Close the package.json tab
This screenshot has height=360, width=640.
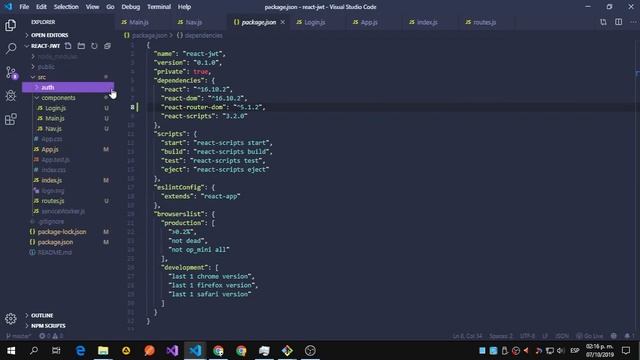(x=282, y=22)
